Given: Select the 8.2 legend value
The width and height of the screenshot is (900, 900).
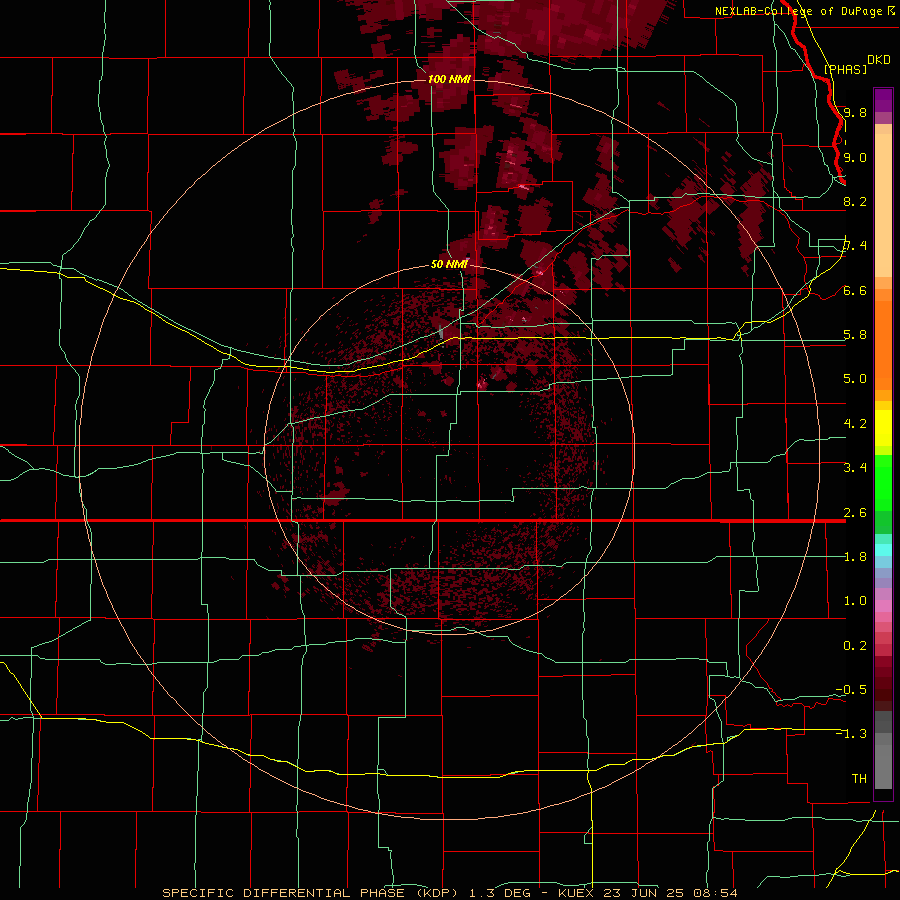Looking at the screenshot, I should coord(855,201).
